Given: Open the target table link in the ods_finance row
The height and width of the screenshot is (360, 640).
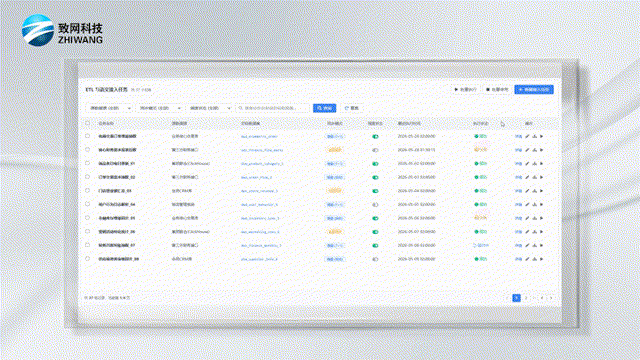Looking at the screenshot, I should pyautogui.click(x=262, y=150).
